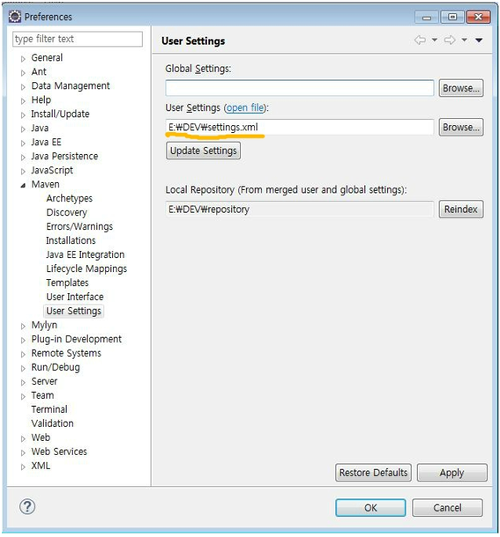Expand the JavaScript tree node
The height and width of the screenshot is (537, 500).
pyautogui.click(x=23, y=172)
